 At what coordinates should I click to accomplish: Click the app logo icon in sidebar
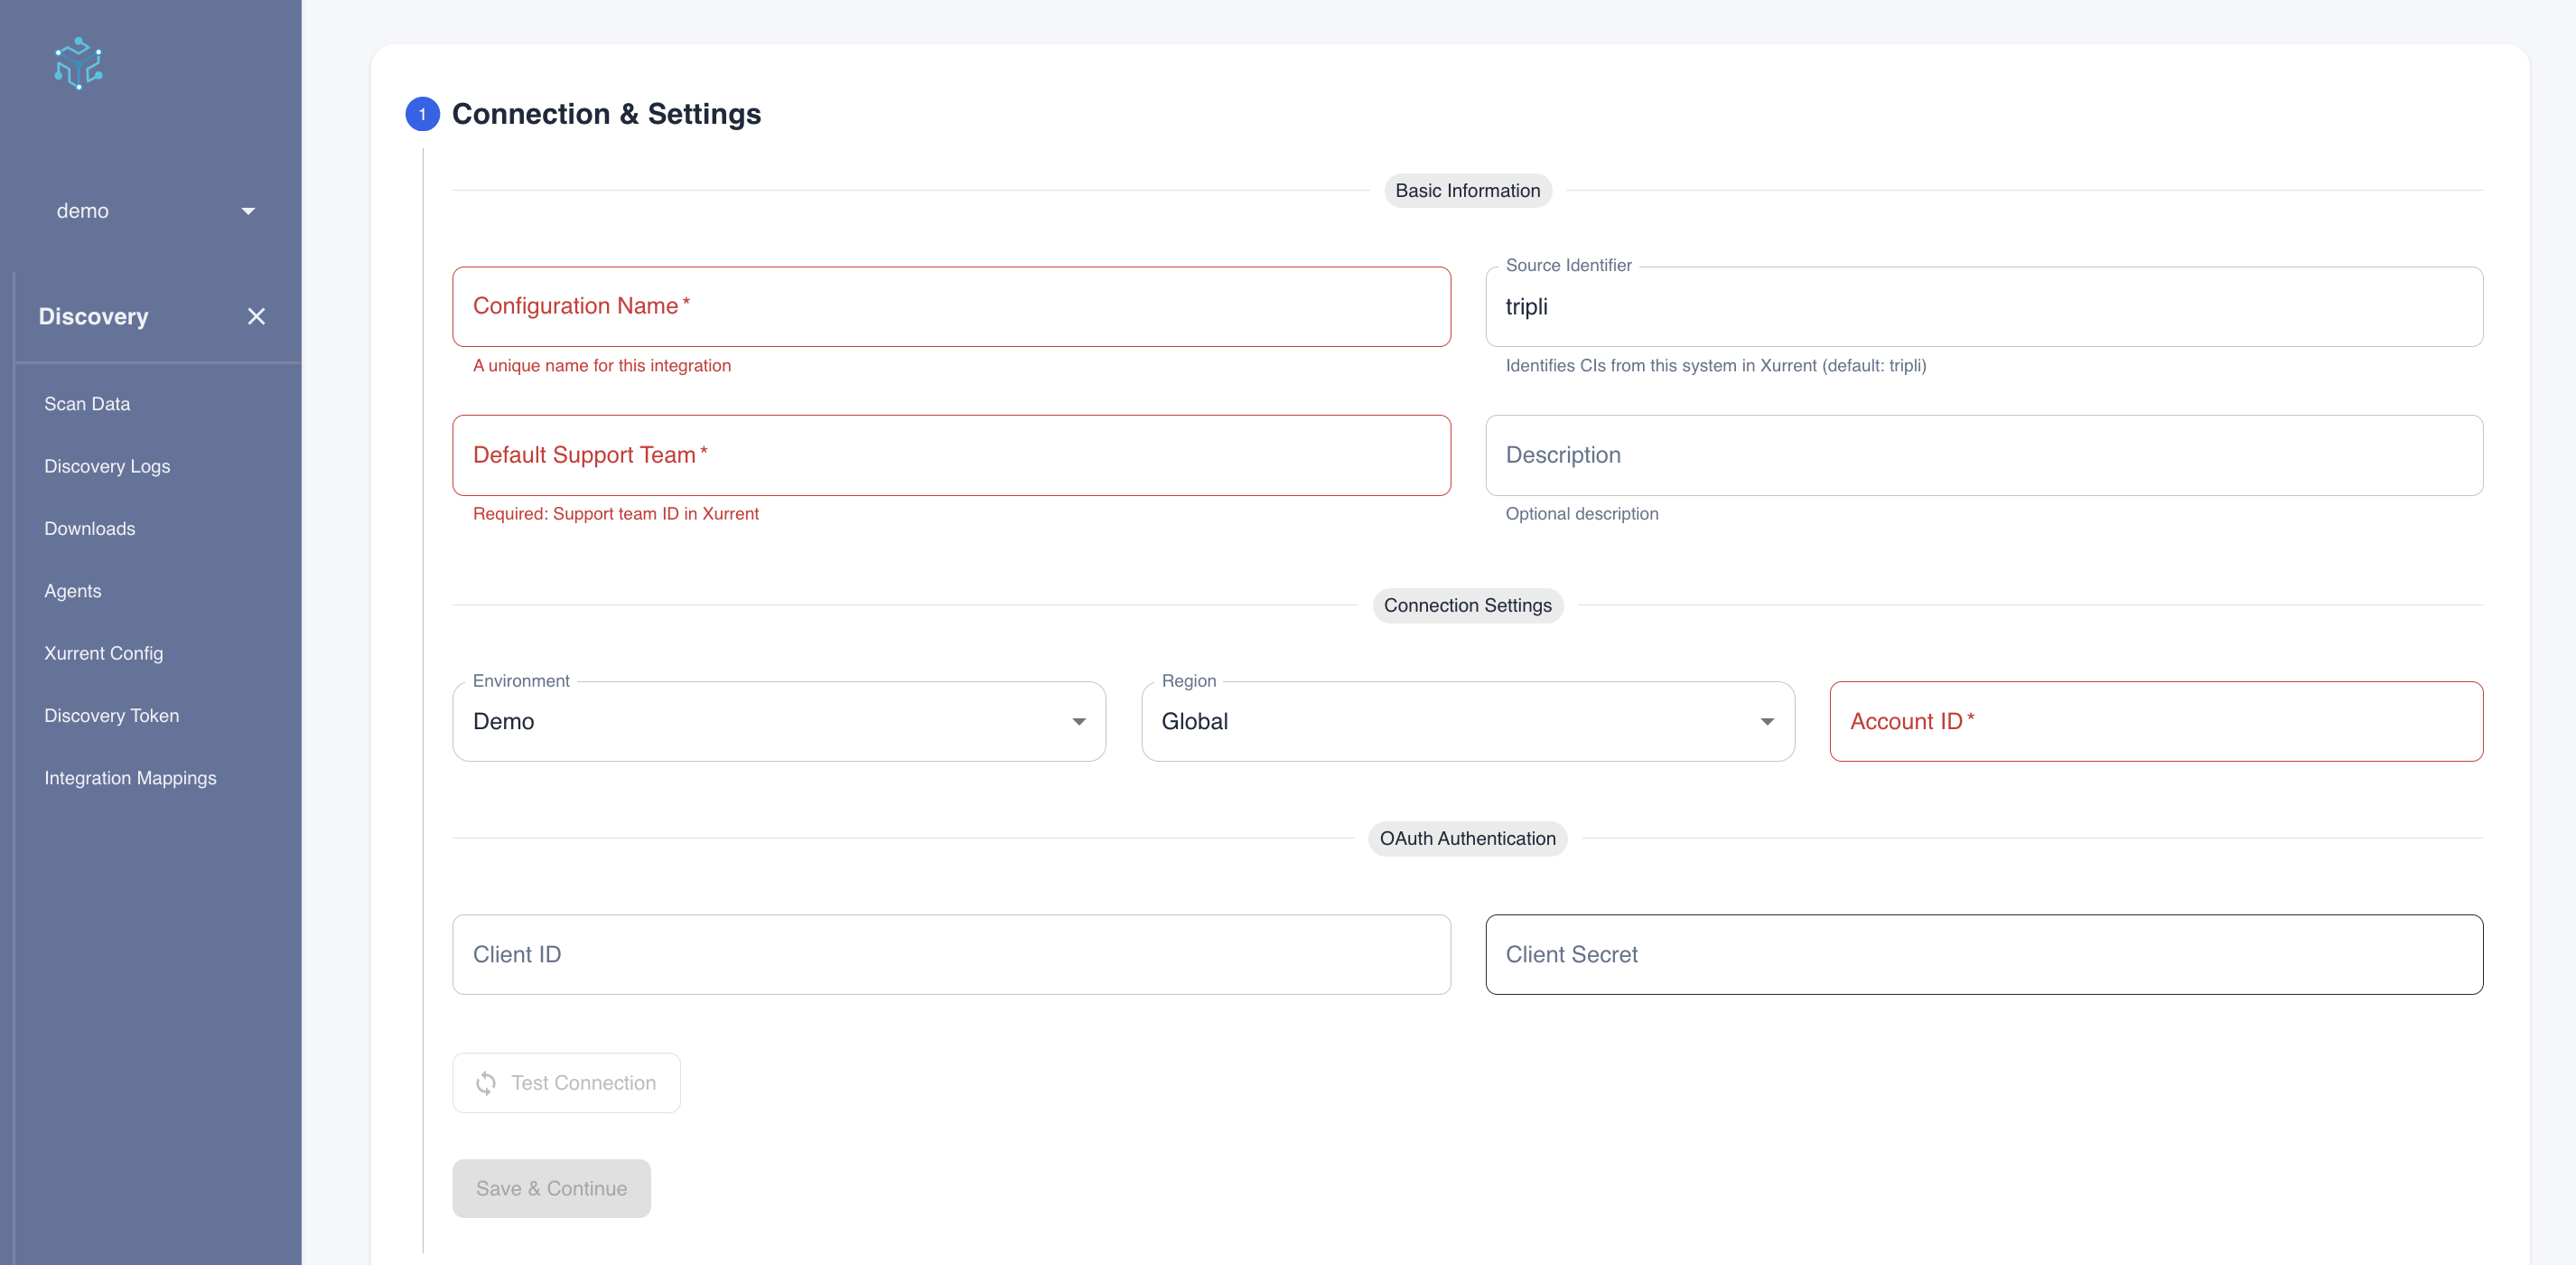pyautogui.click(x=78, y=64)
